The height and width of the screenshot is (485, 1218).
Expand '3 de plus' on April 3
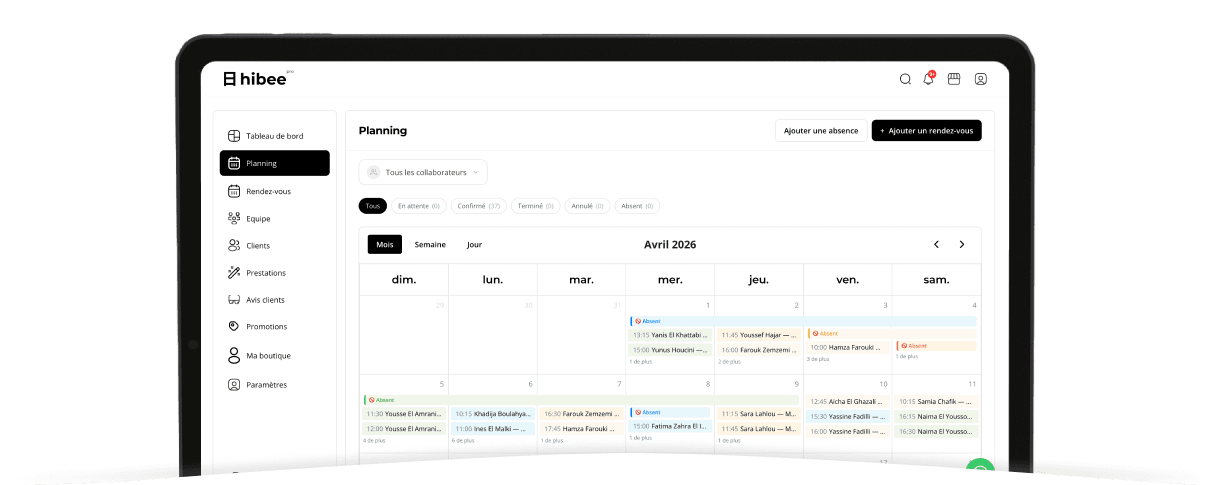coord(818,359)
